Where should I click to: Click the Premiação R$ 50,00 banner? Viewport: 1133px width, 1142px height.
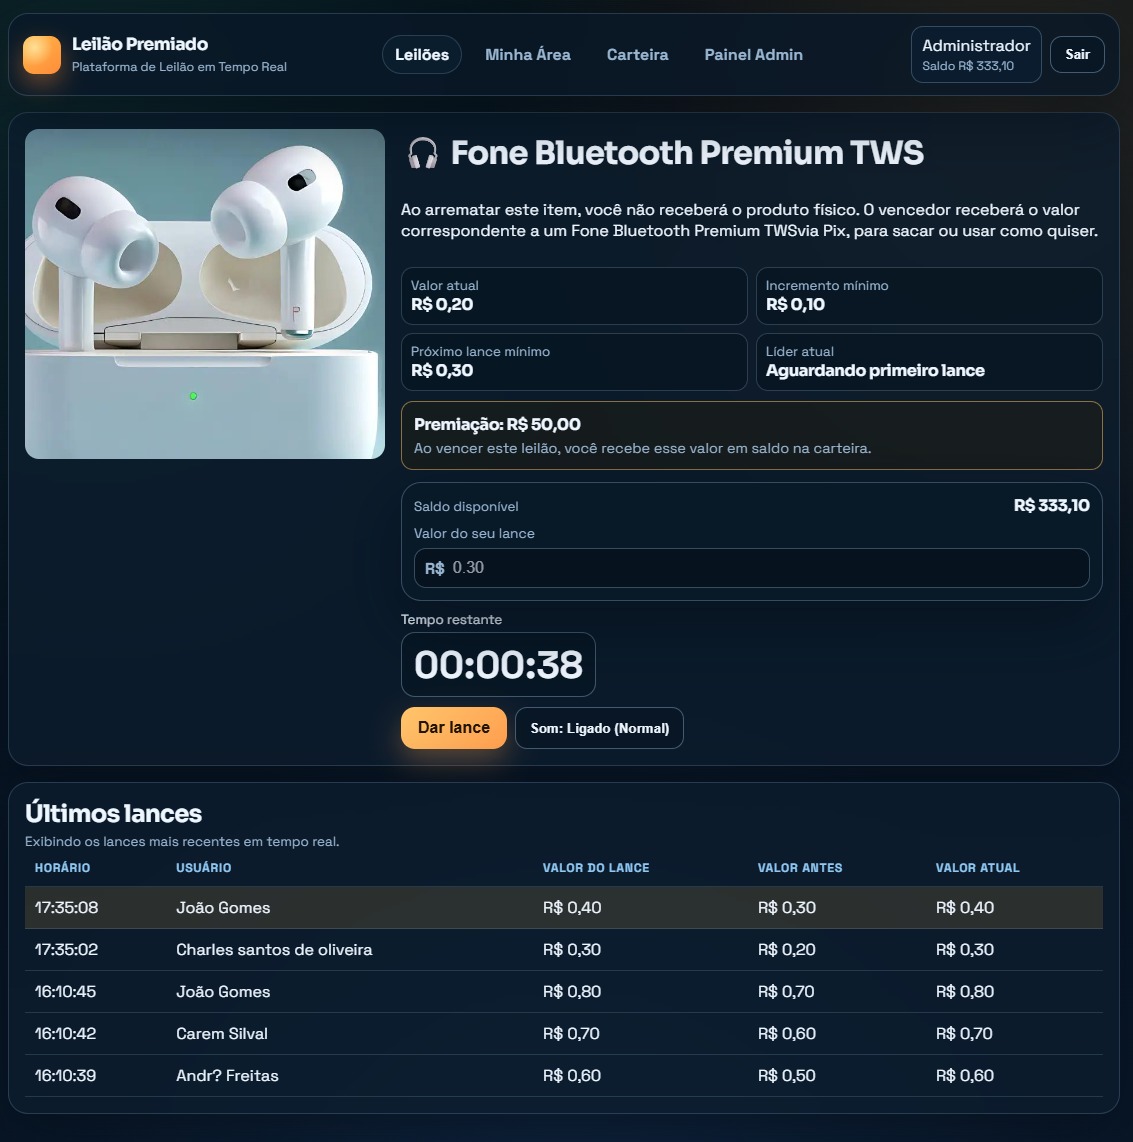(751, 435)
